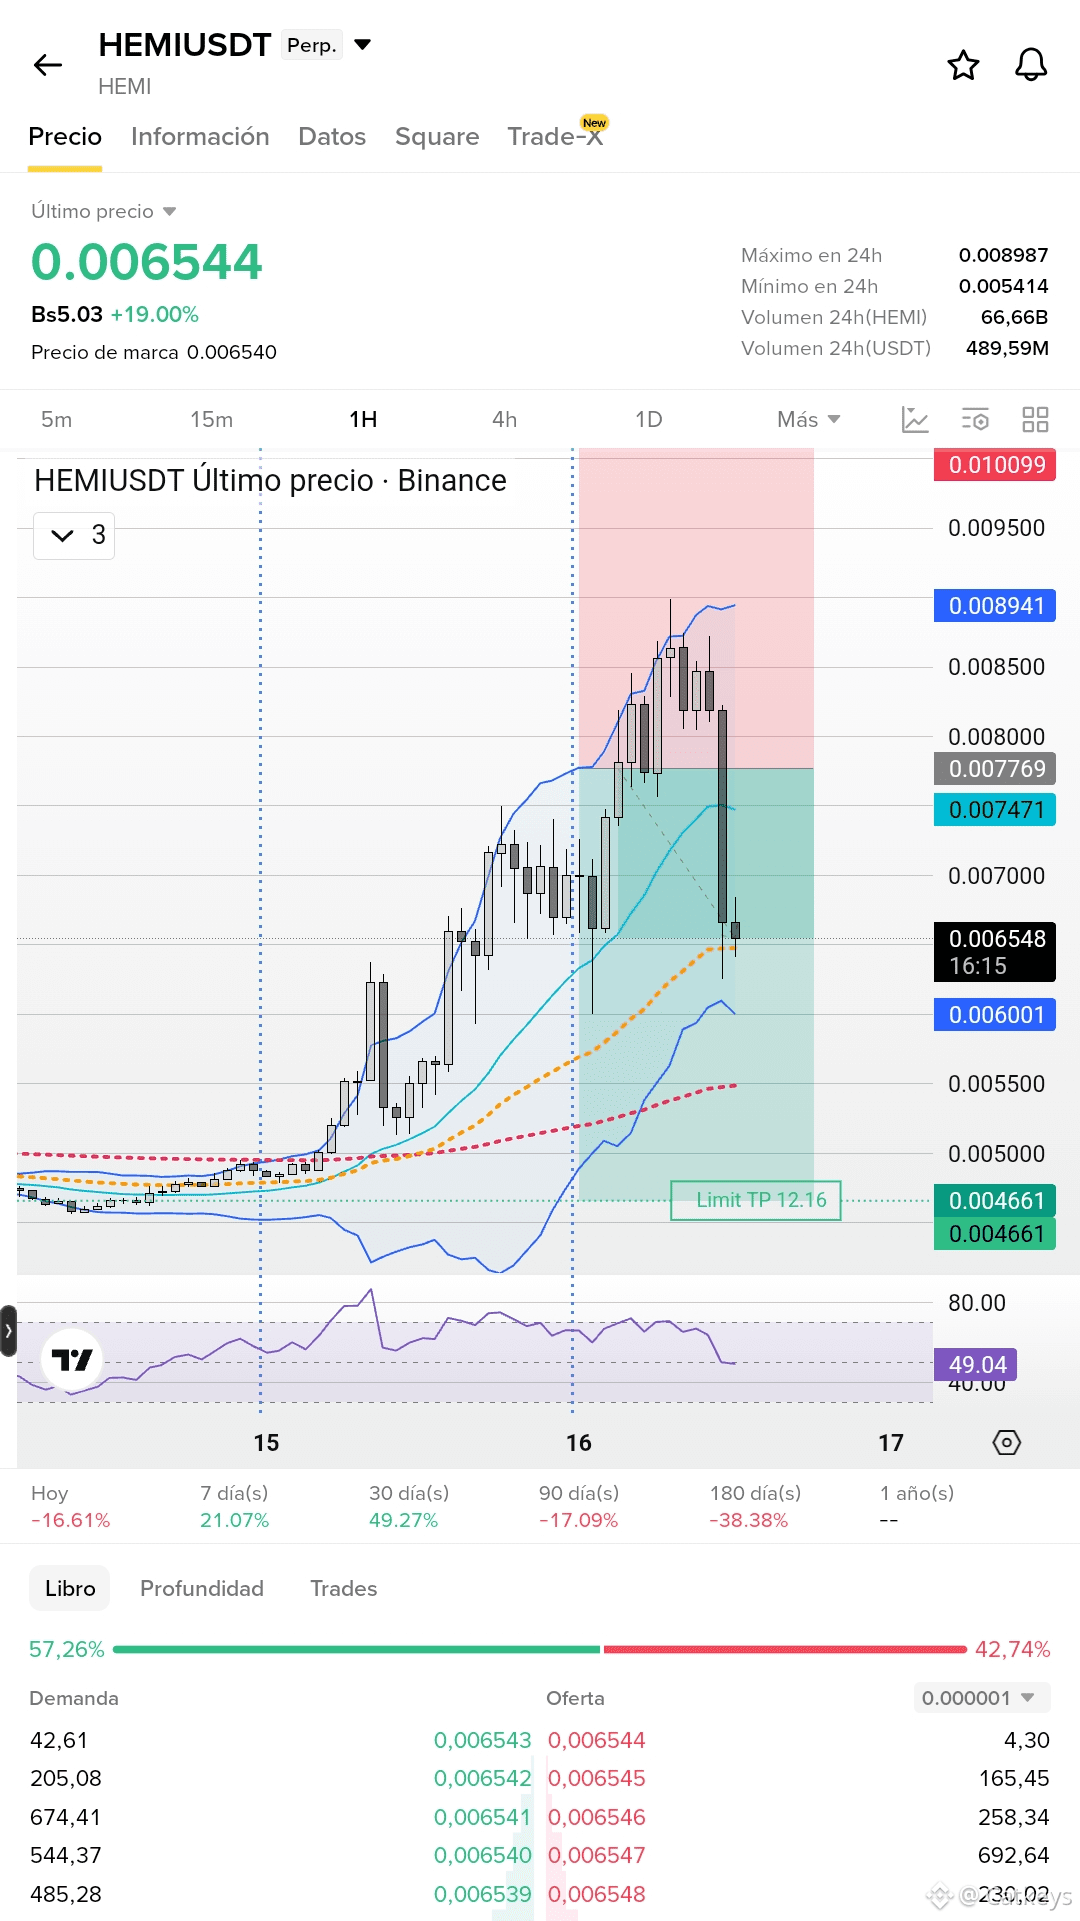Tap the blue 0.006001 lower band label
Image resolution: width=1080 pixels, height=1921 pixels.
click(x=995, y=1015)
